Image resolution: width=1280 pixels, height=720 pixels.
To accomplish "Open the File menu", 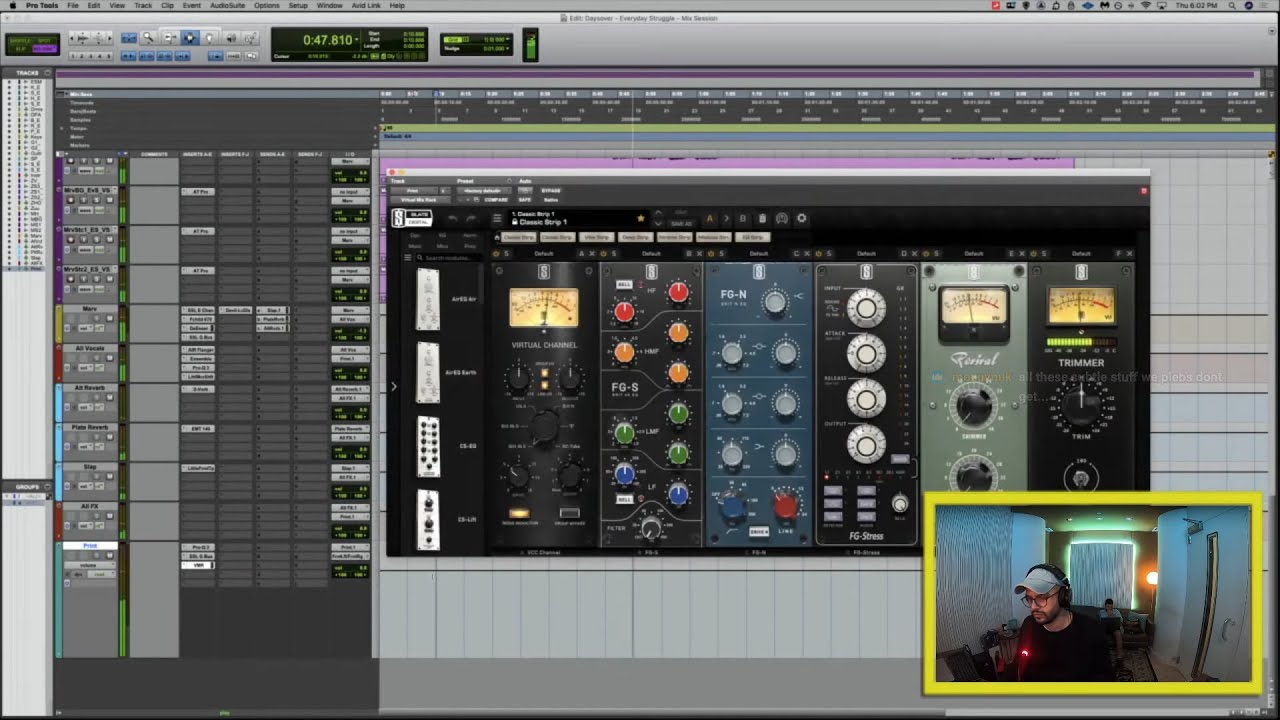I will click(73, 5).
